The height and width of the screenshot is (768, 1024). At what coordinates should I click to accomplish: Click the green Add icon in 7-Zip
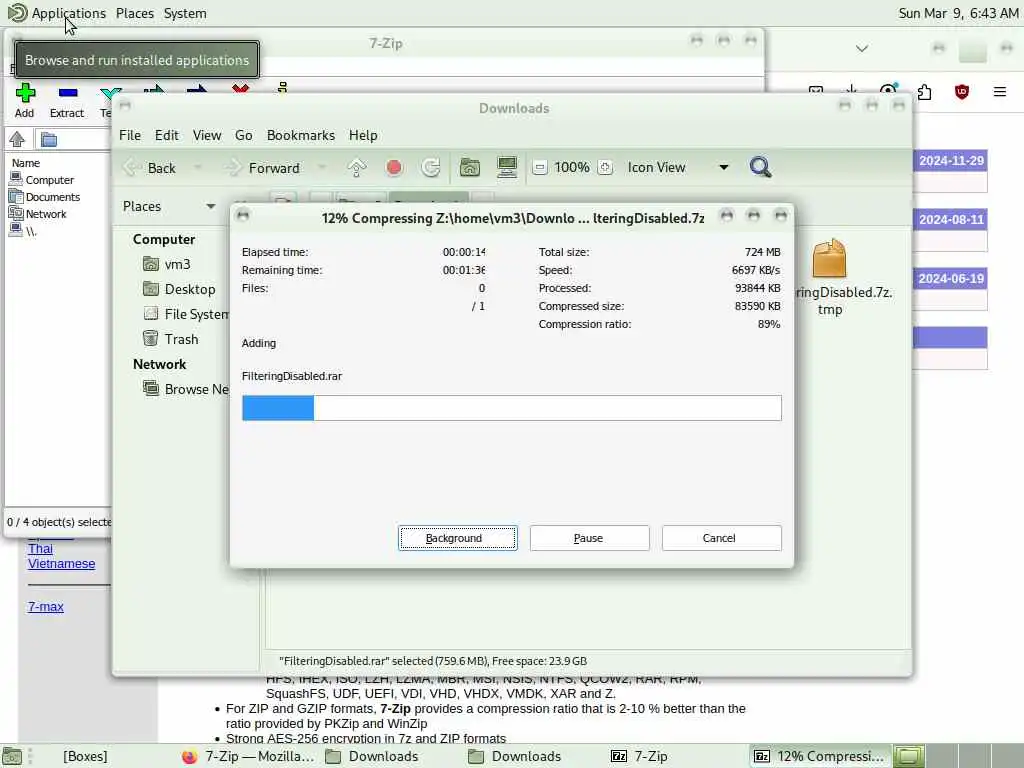pos(25,93)
